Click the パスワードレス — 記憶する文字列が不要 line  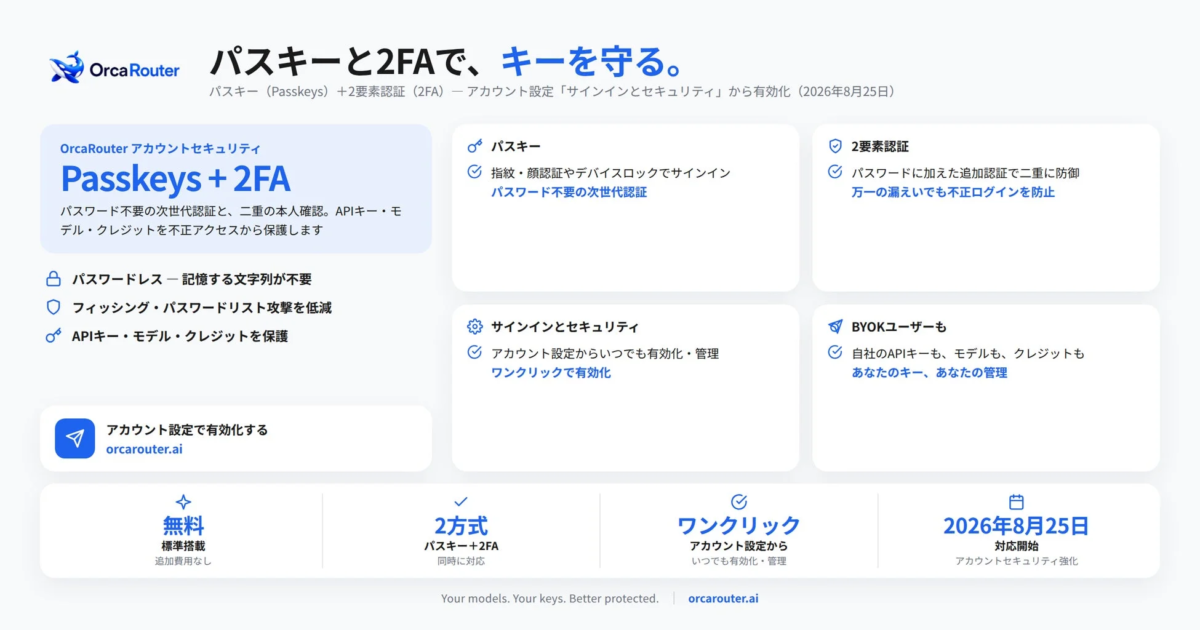[x=191, y=279]
